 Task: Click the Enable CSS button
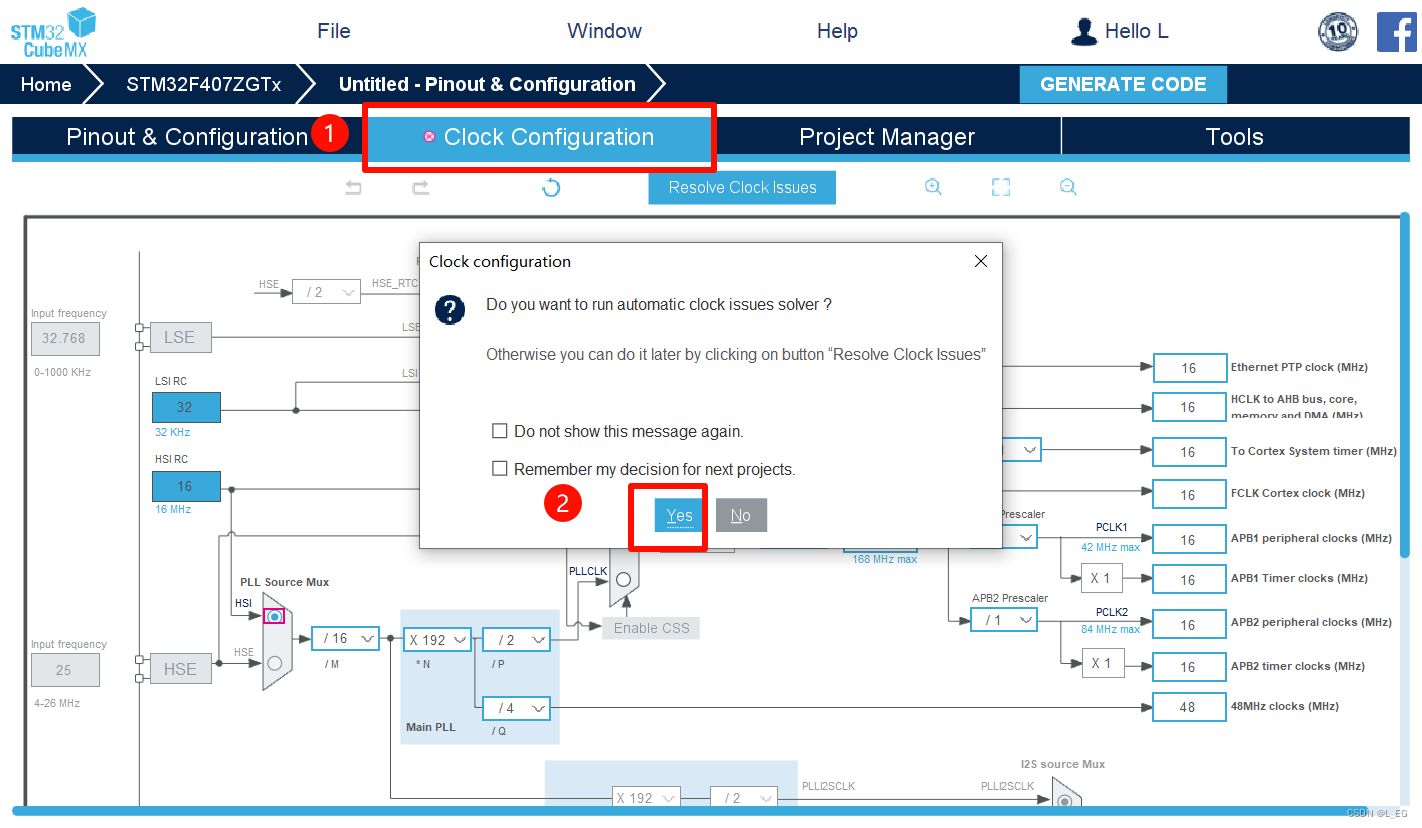pos(651,627)
